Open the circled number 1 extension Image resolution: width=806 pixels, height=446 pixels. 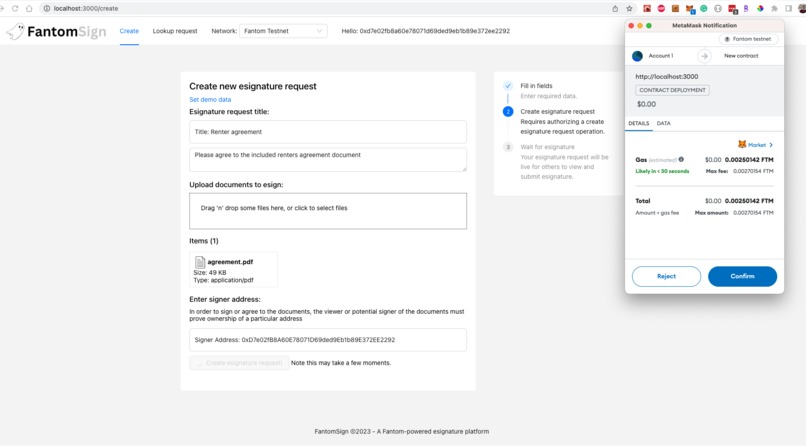pos(718,8)
